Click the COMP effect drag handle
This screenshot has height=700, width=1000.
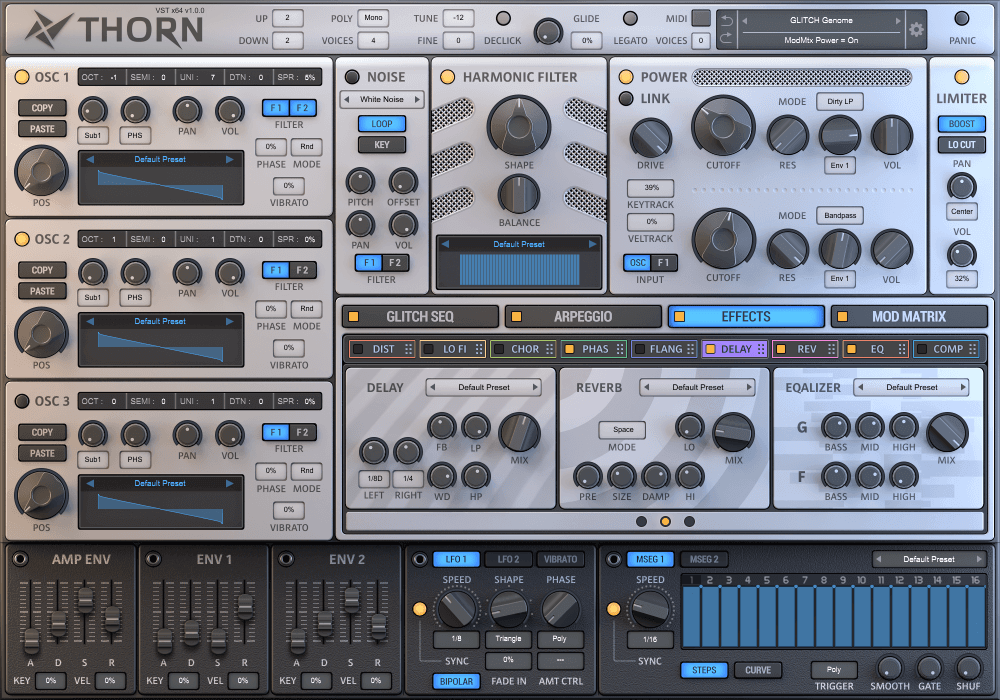[x=972, y=349]
